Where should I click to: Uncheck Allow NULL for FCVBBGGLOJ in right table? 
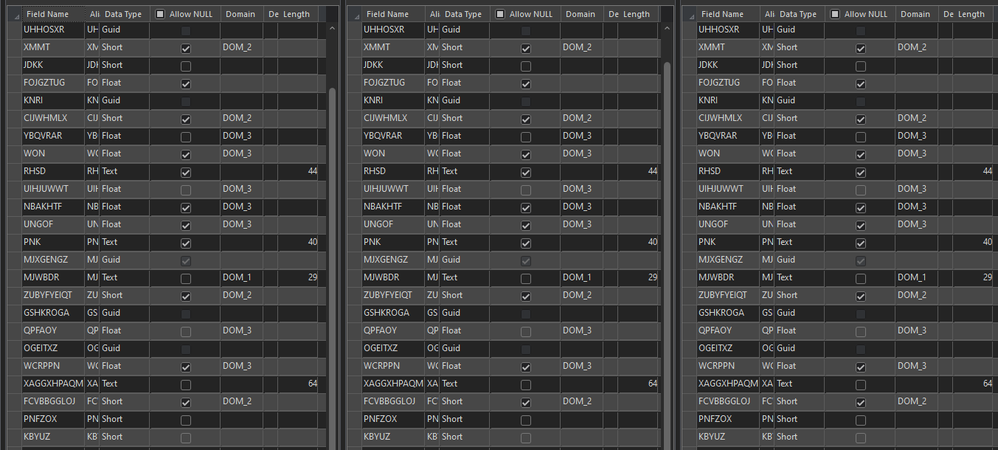(861, 403)
